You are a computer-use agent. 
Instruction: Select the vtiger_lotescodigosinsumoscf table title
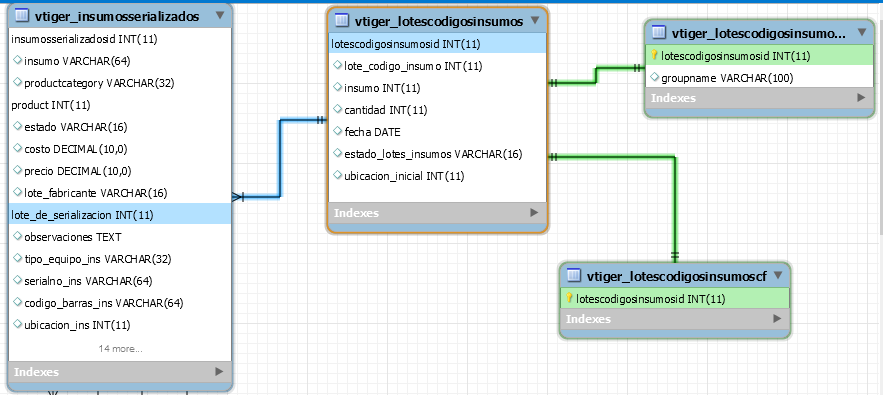click(676, 276)
